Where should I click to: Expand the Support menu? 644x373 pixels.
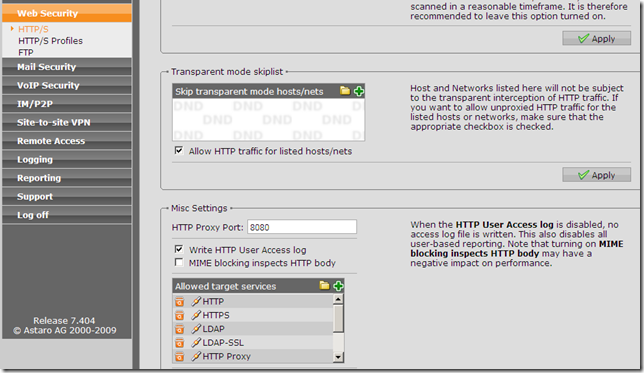pos(67,196)
